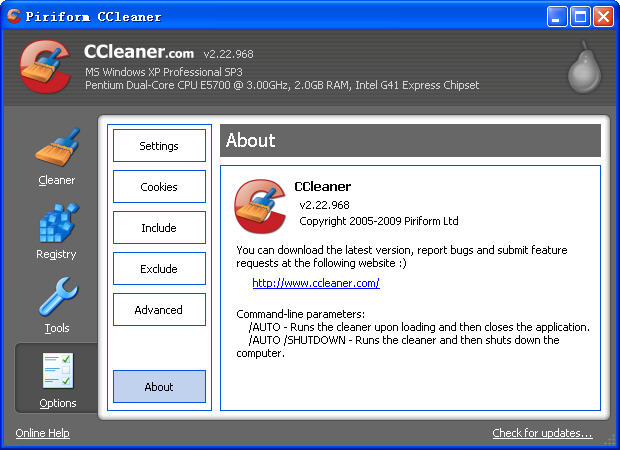Open the Cleaner section in the sidebar

(x=57, y=156)
